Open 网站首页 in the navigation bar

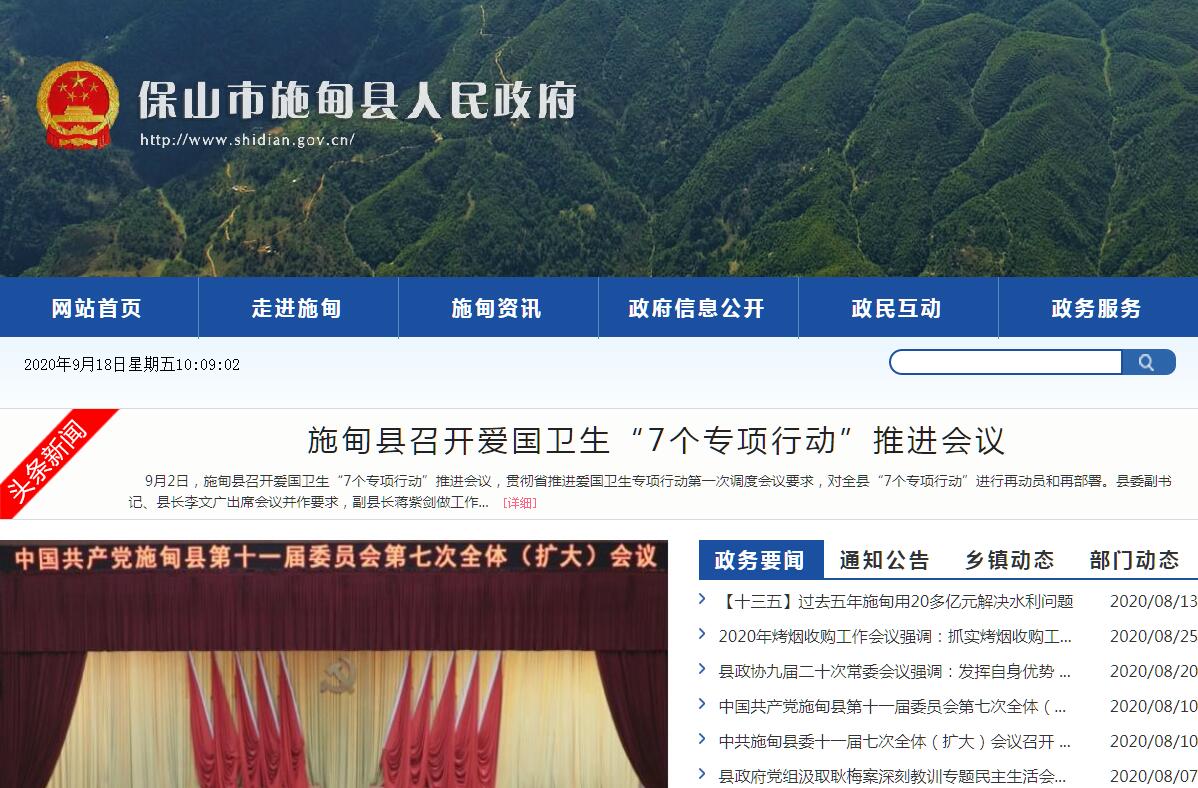pyautogui.click(x=99, y=308)
